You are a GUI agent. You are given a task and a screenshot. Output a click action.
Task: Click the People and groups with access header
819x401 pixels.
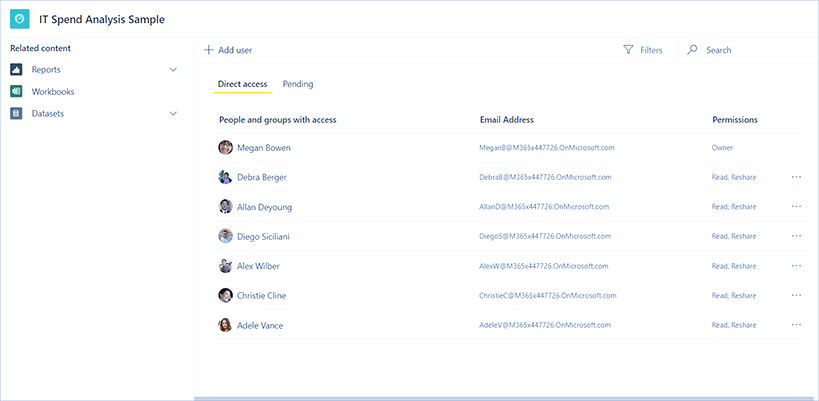[x=277, y=120]
